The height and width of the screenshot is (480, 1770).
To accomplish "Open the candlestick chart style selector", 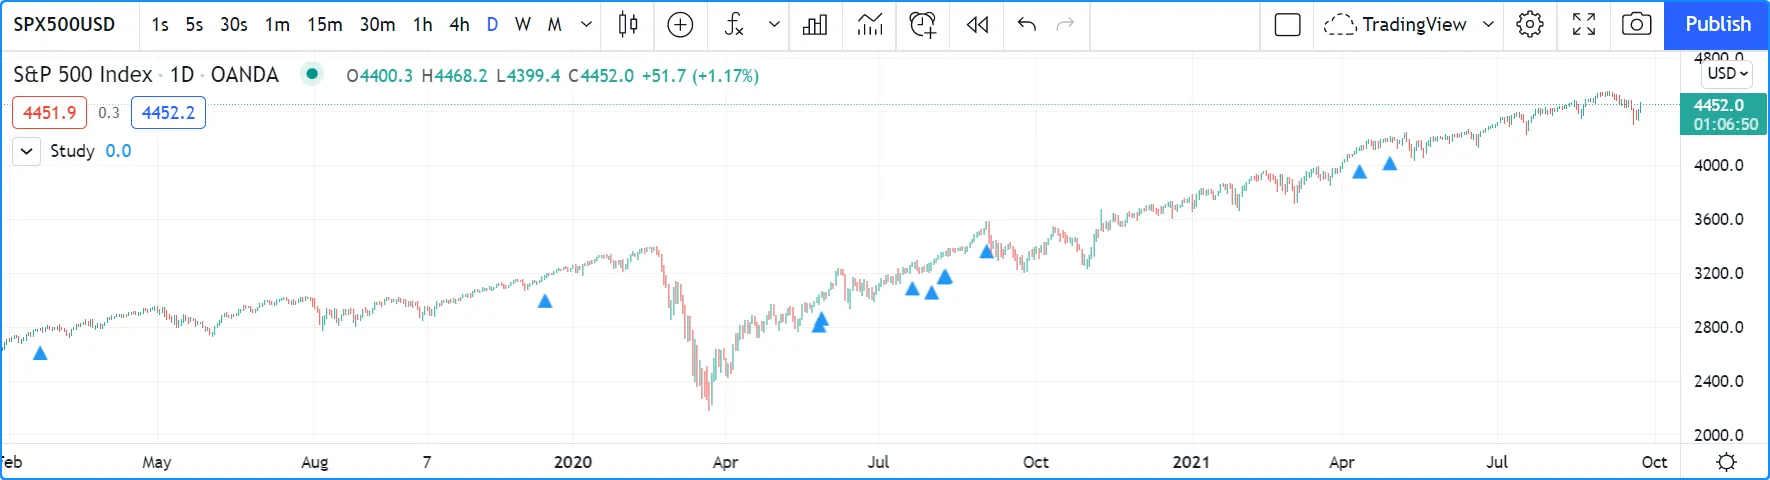I will pyautogui.click(x=628, y=25).
